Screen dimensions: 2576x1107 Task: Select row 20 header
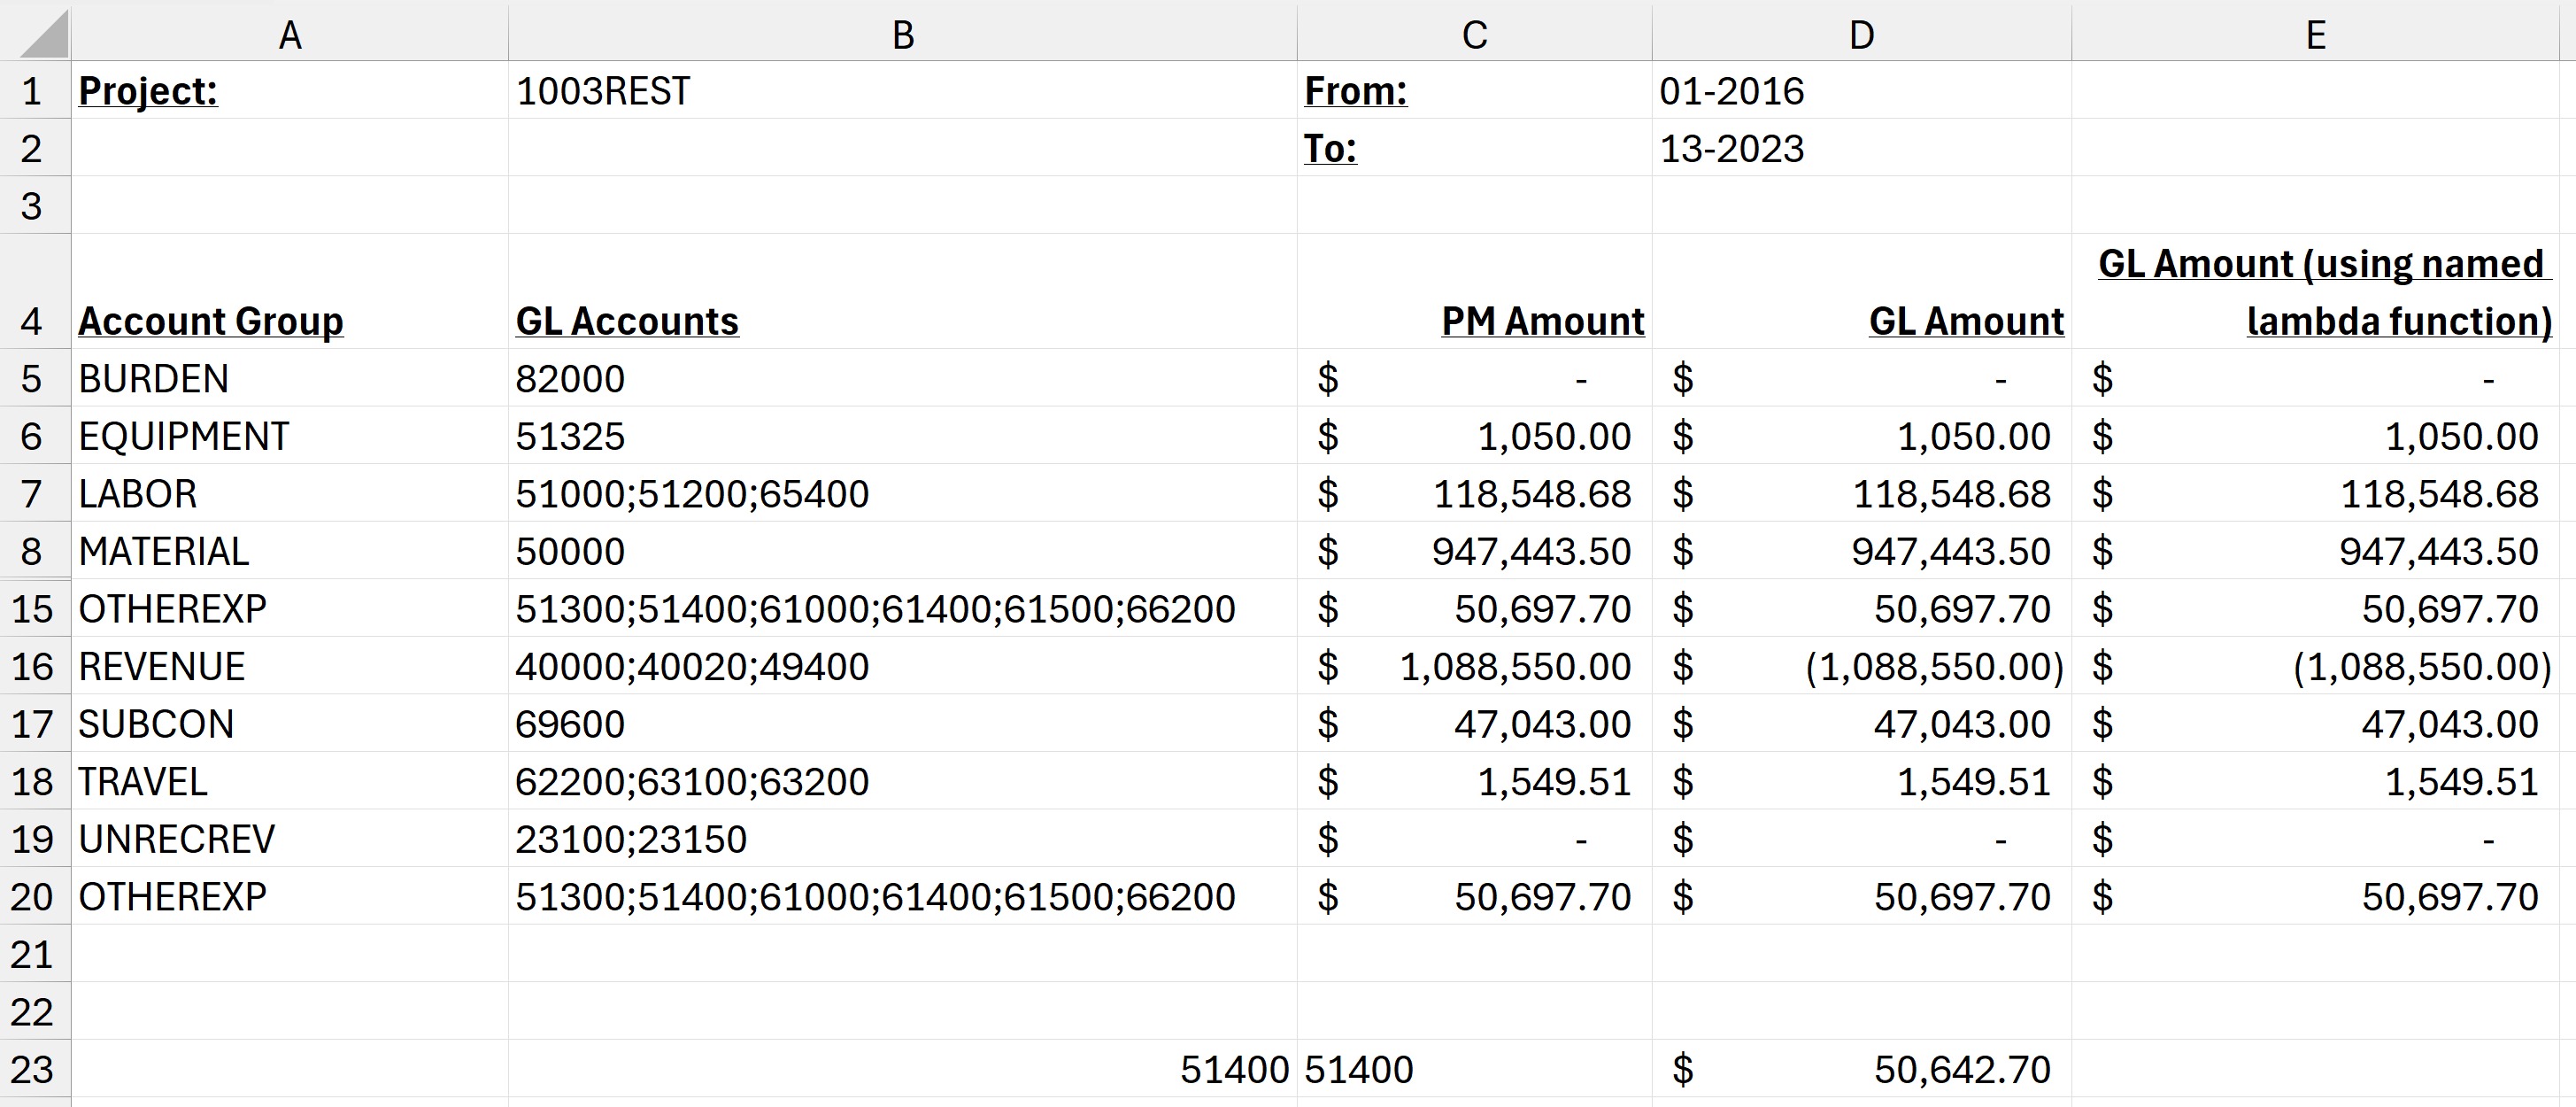click(35, 896)
